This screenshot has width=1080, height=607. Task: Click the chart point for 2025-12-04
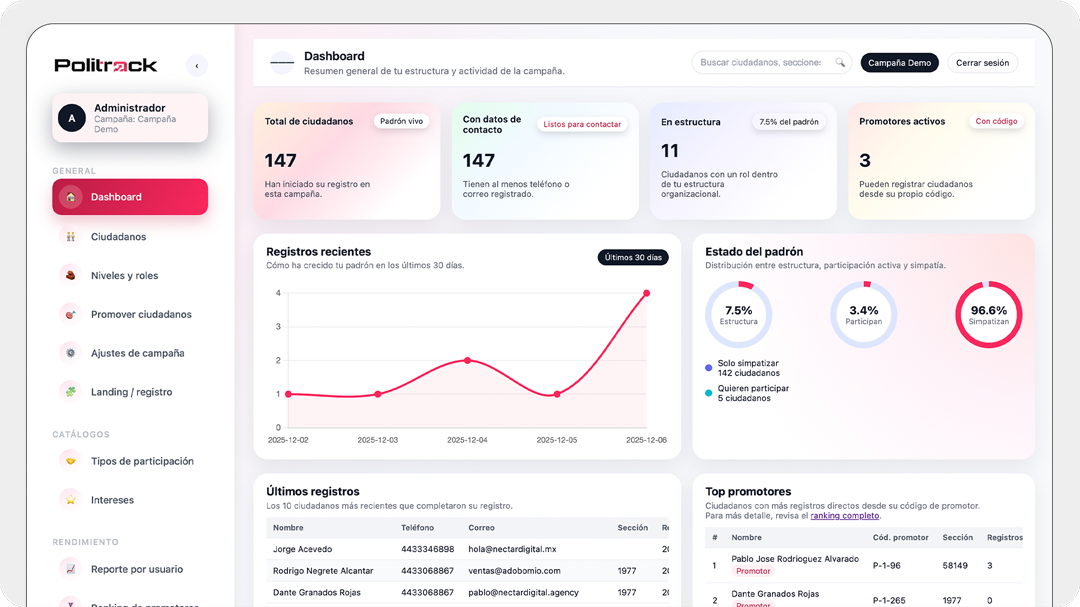[x=468, y=360]
